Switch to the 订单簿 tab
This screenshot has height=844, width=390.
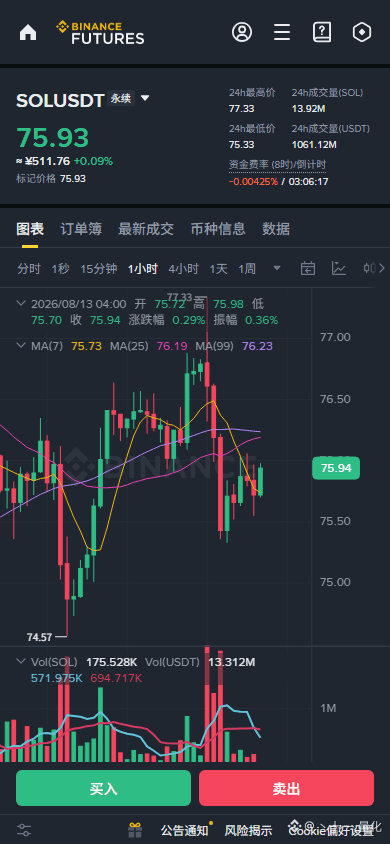(81, 229)
